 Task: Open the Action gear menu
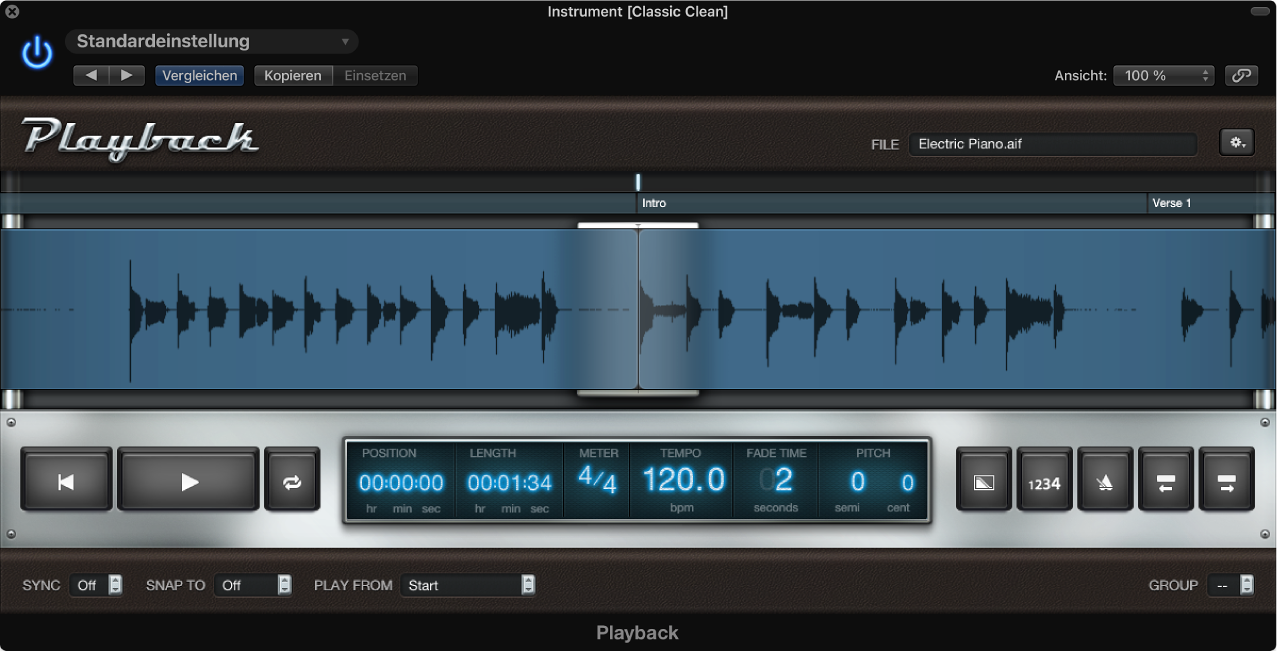coord(1236,142)
